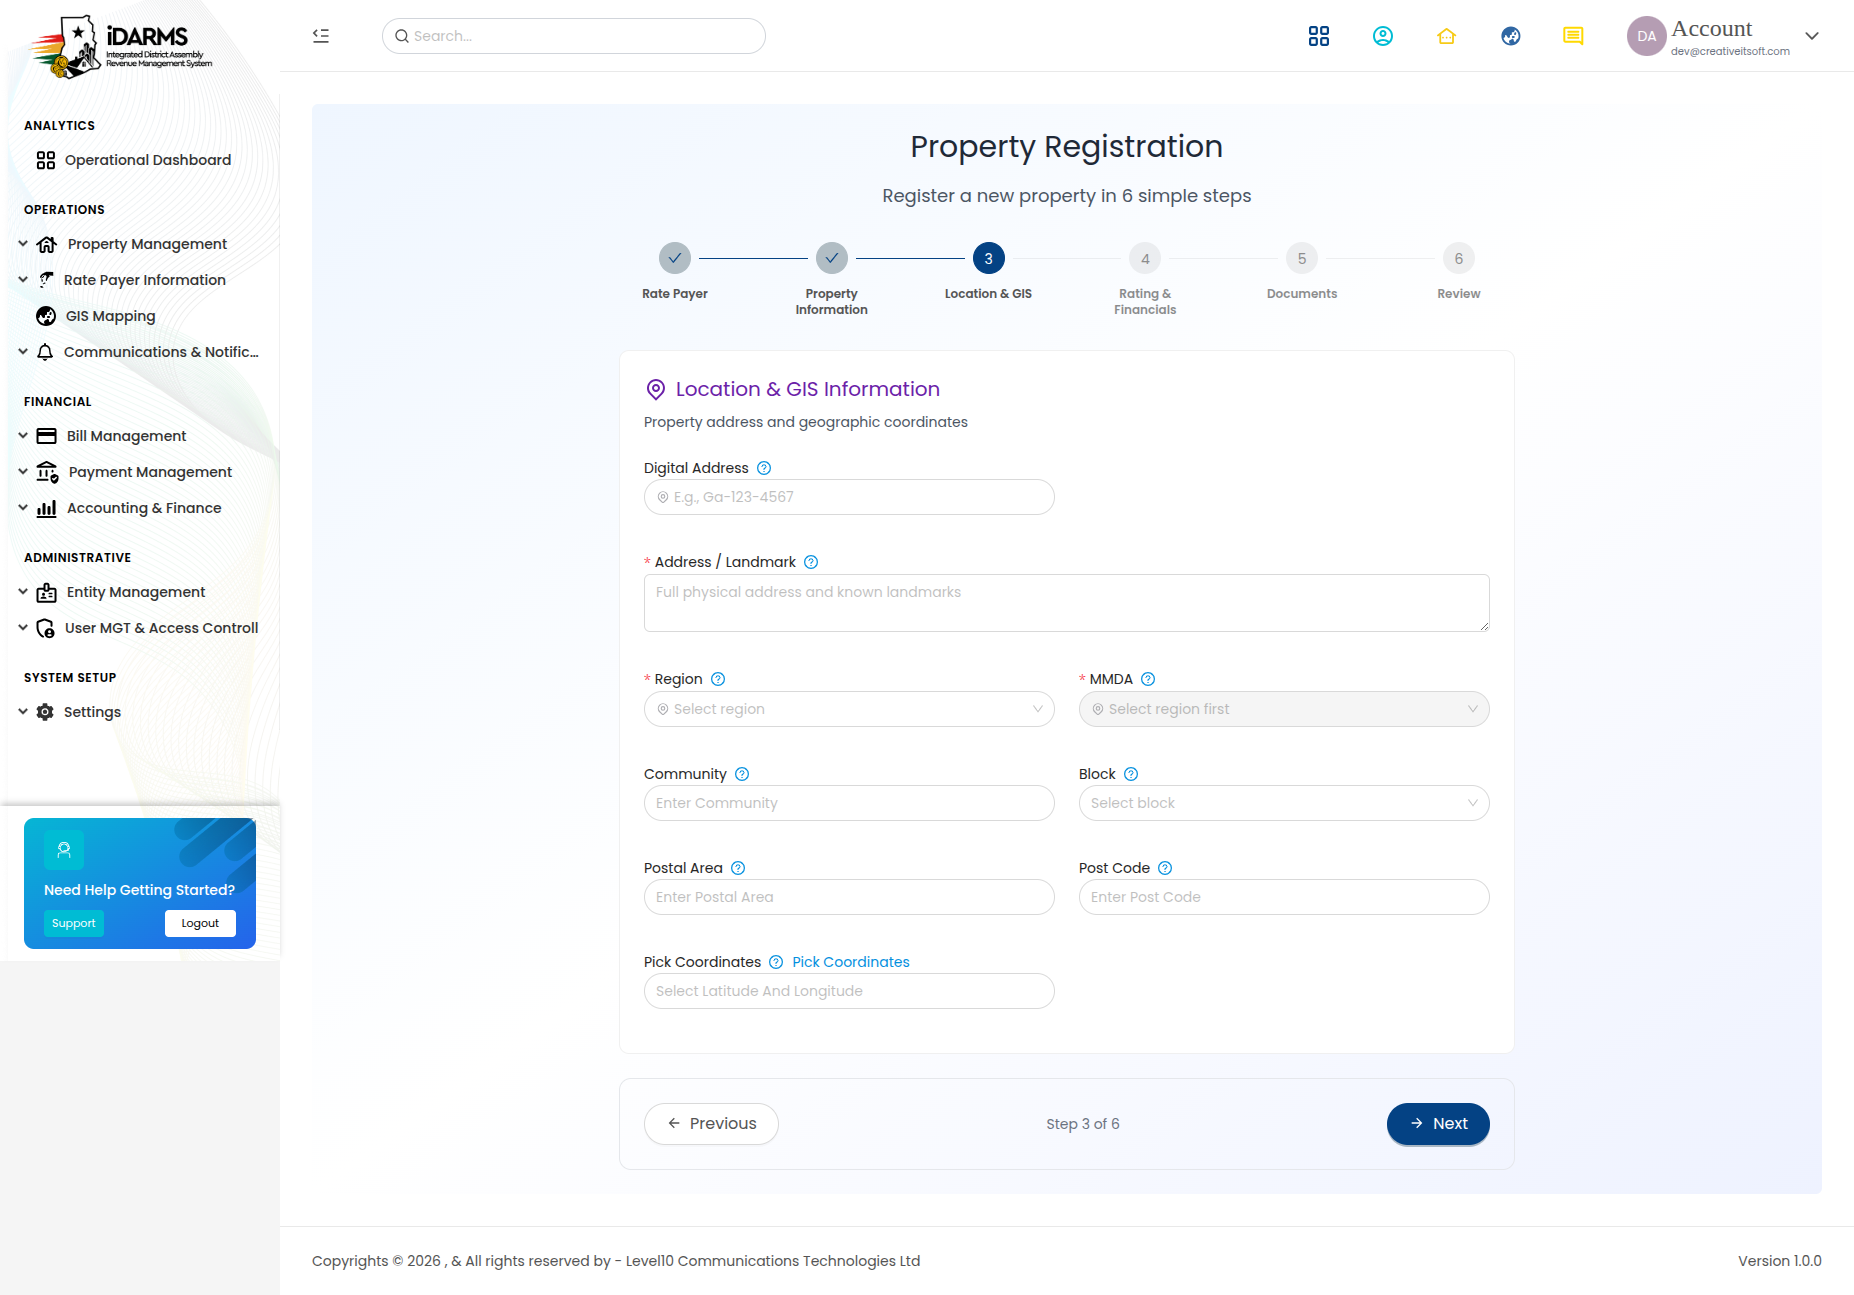The image size is (1854, 1295).
Task: Go to the home icon in header
Action: (x=1447, y=36)
